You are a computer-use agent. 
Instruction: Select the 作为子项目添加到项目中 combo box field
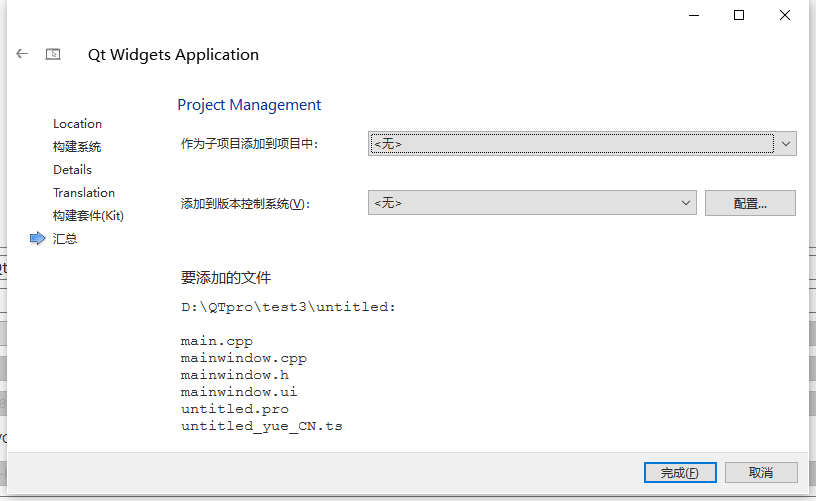[x=582, y=144]
